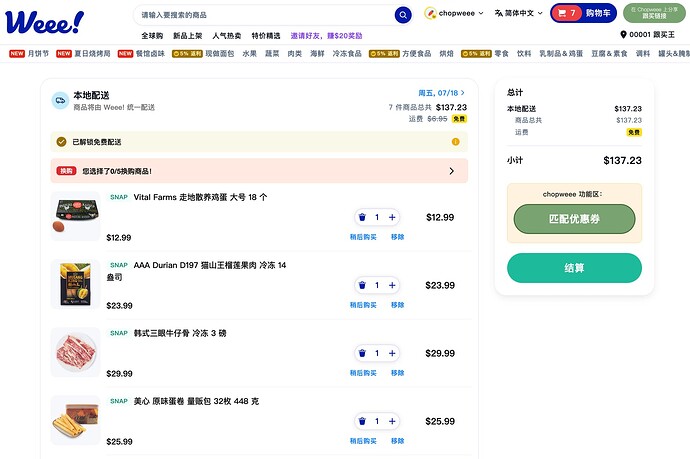Viewport: 690px width, 459px height.
Task: Increase Vital Farms eggs quantity
Action: click(392, 217)
